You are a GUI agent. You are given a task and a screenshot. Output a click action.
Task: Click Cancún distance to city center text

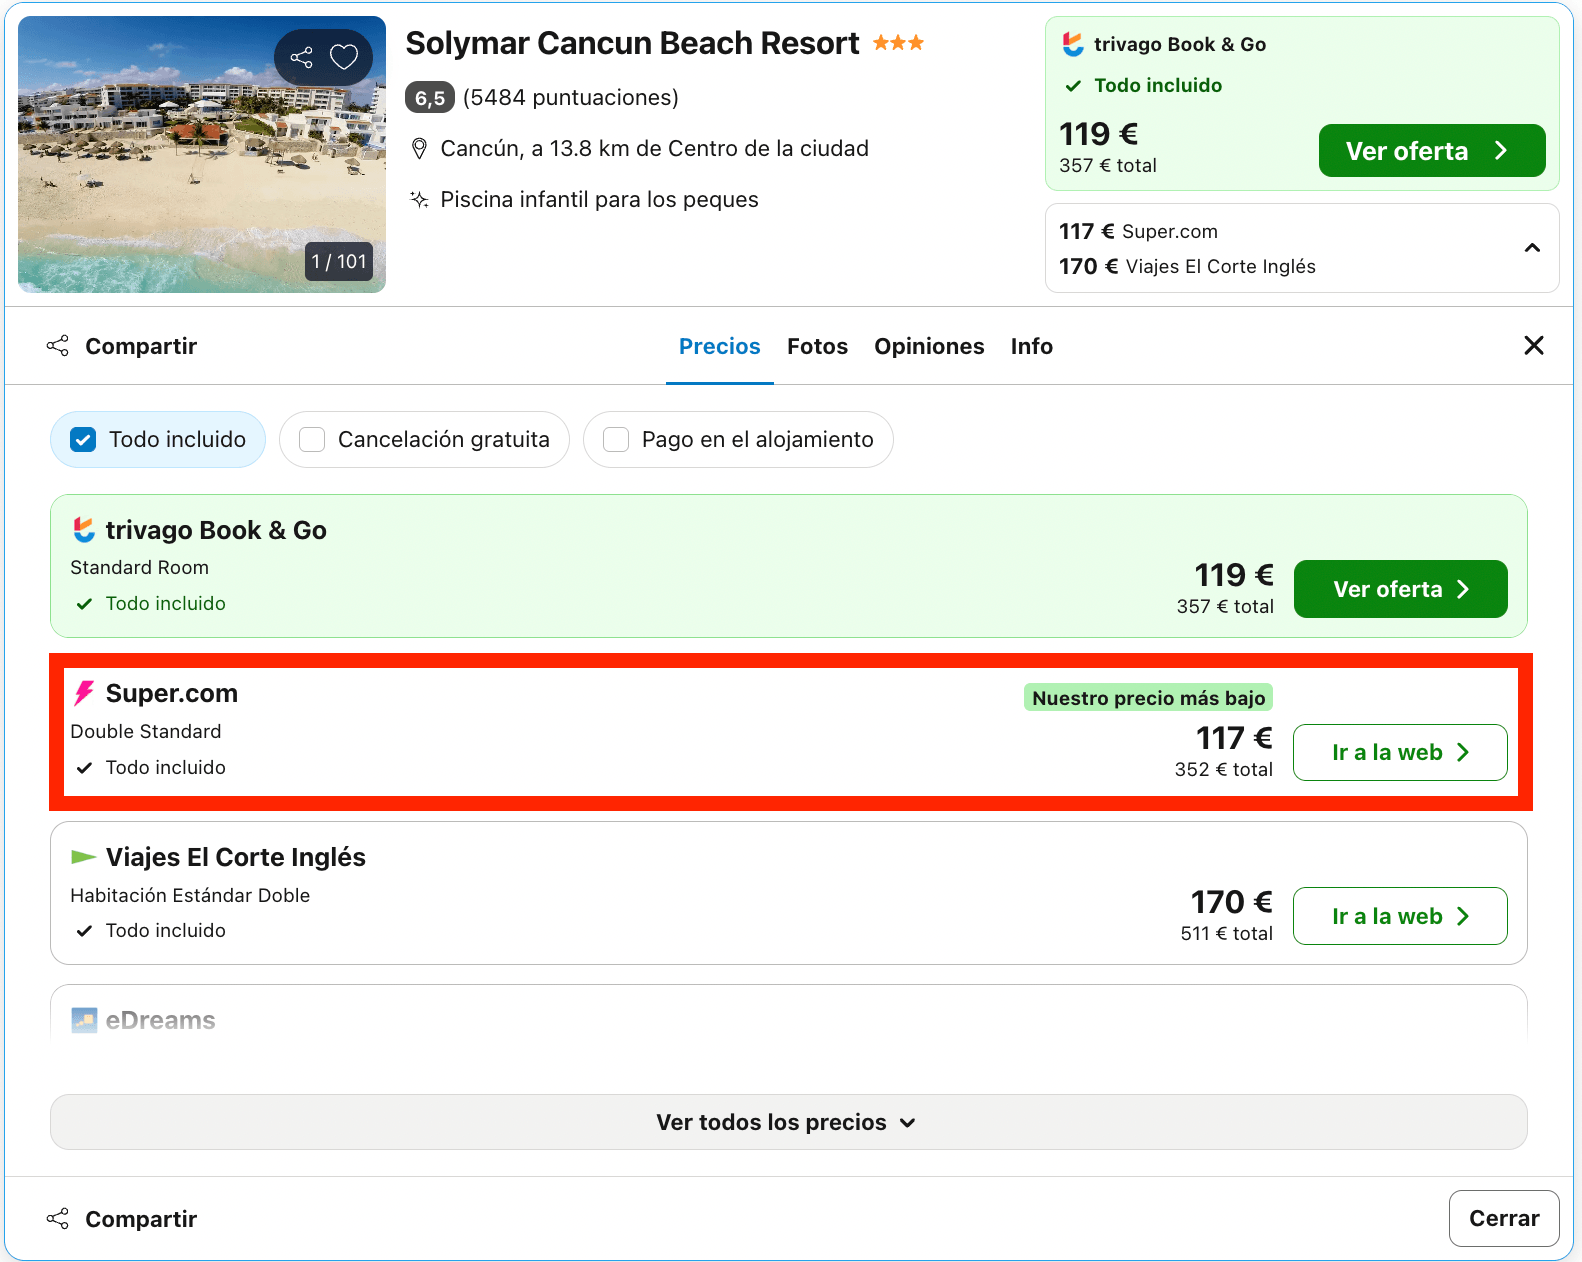655,149
